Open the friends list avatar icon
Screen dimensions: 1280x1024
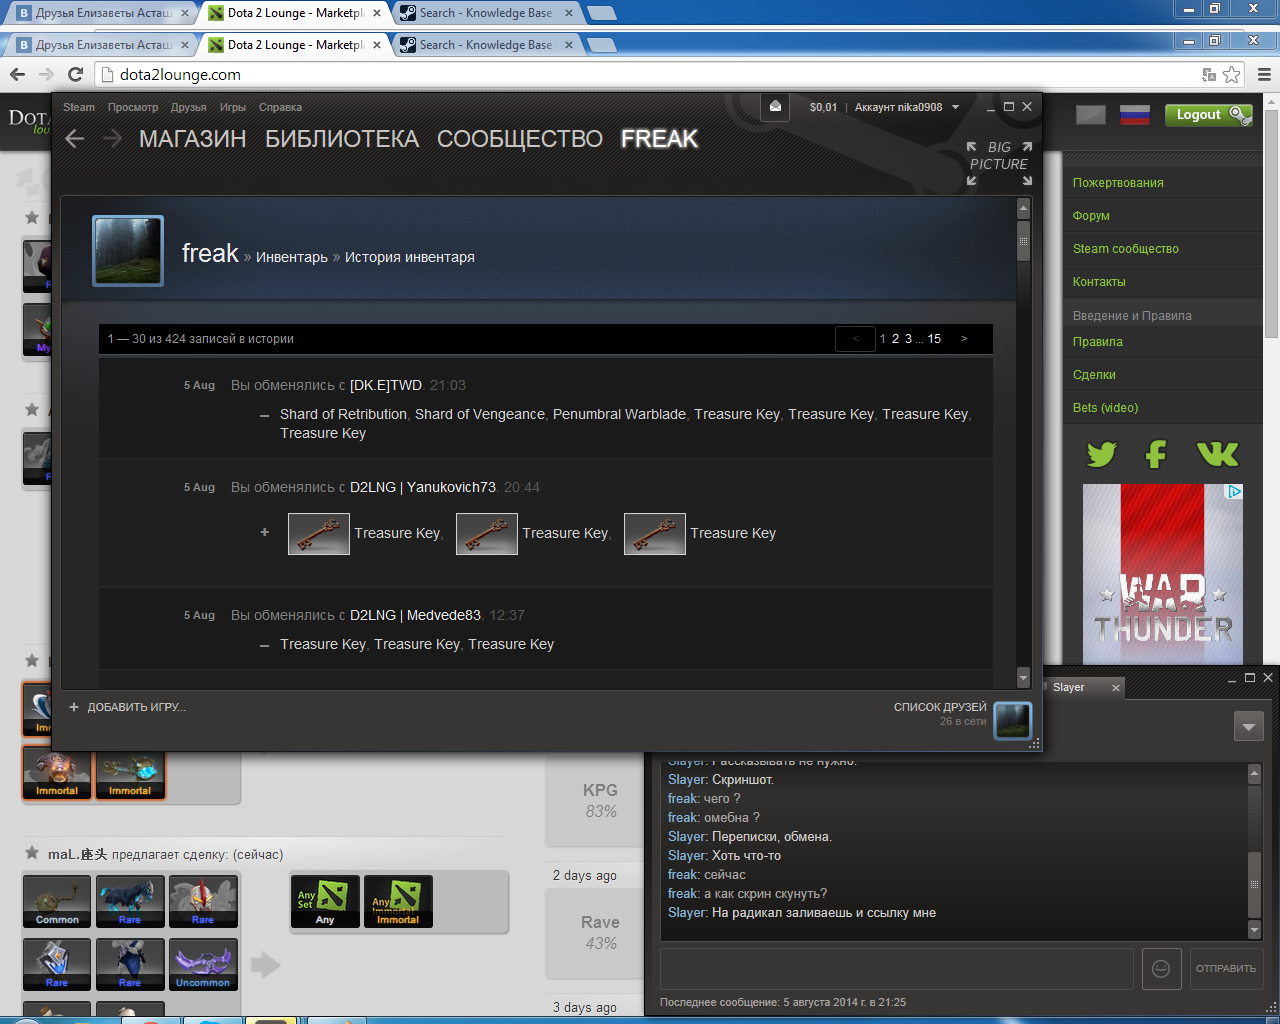[x=1013, y=720]
